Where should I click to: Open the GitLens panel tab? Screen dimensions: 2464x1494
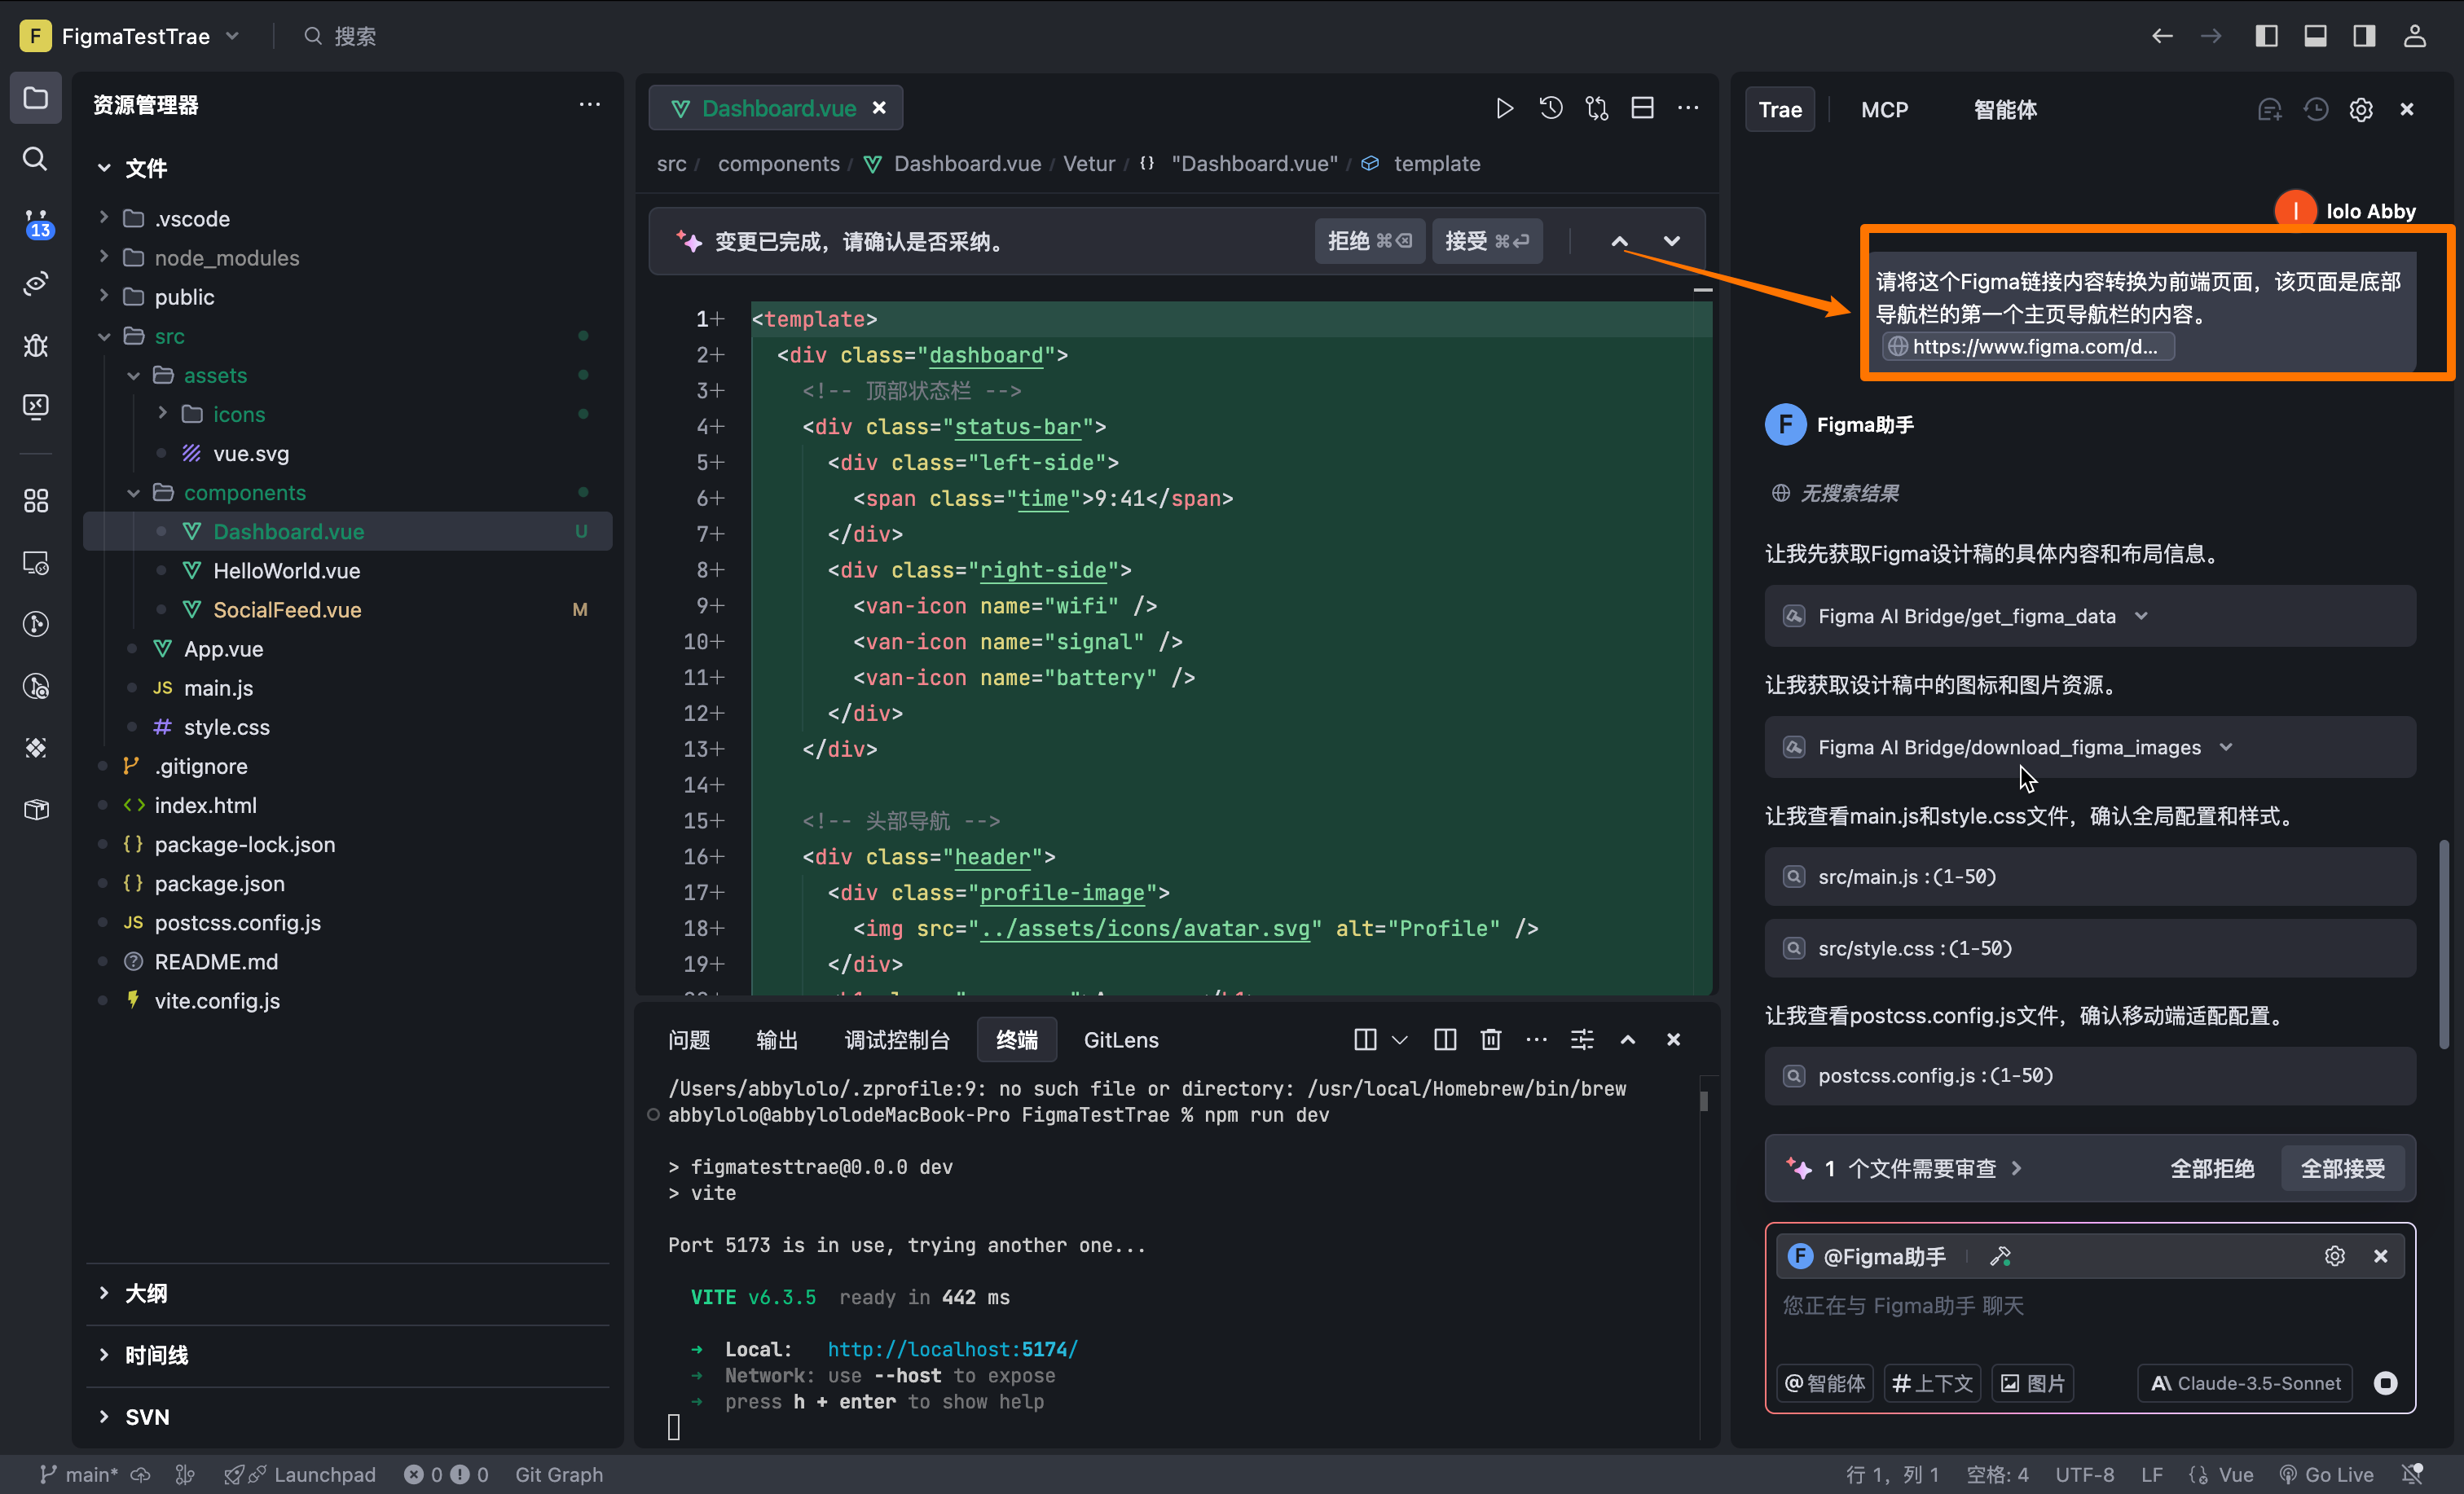tap(1121, 1040)
